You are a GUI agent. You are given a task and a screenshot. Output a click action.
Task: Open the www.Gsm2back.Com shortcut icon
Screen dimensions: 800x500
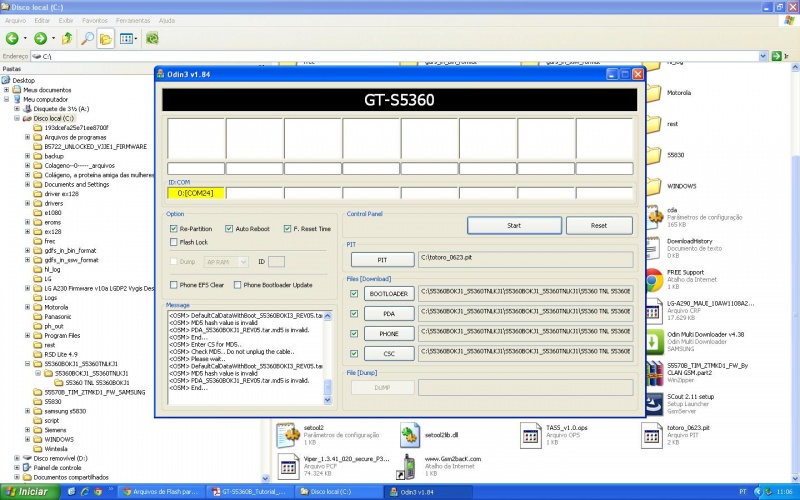click(409, 466)
